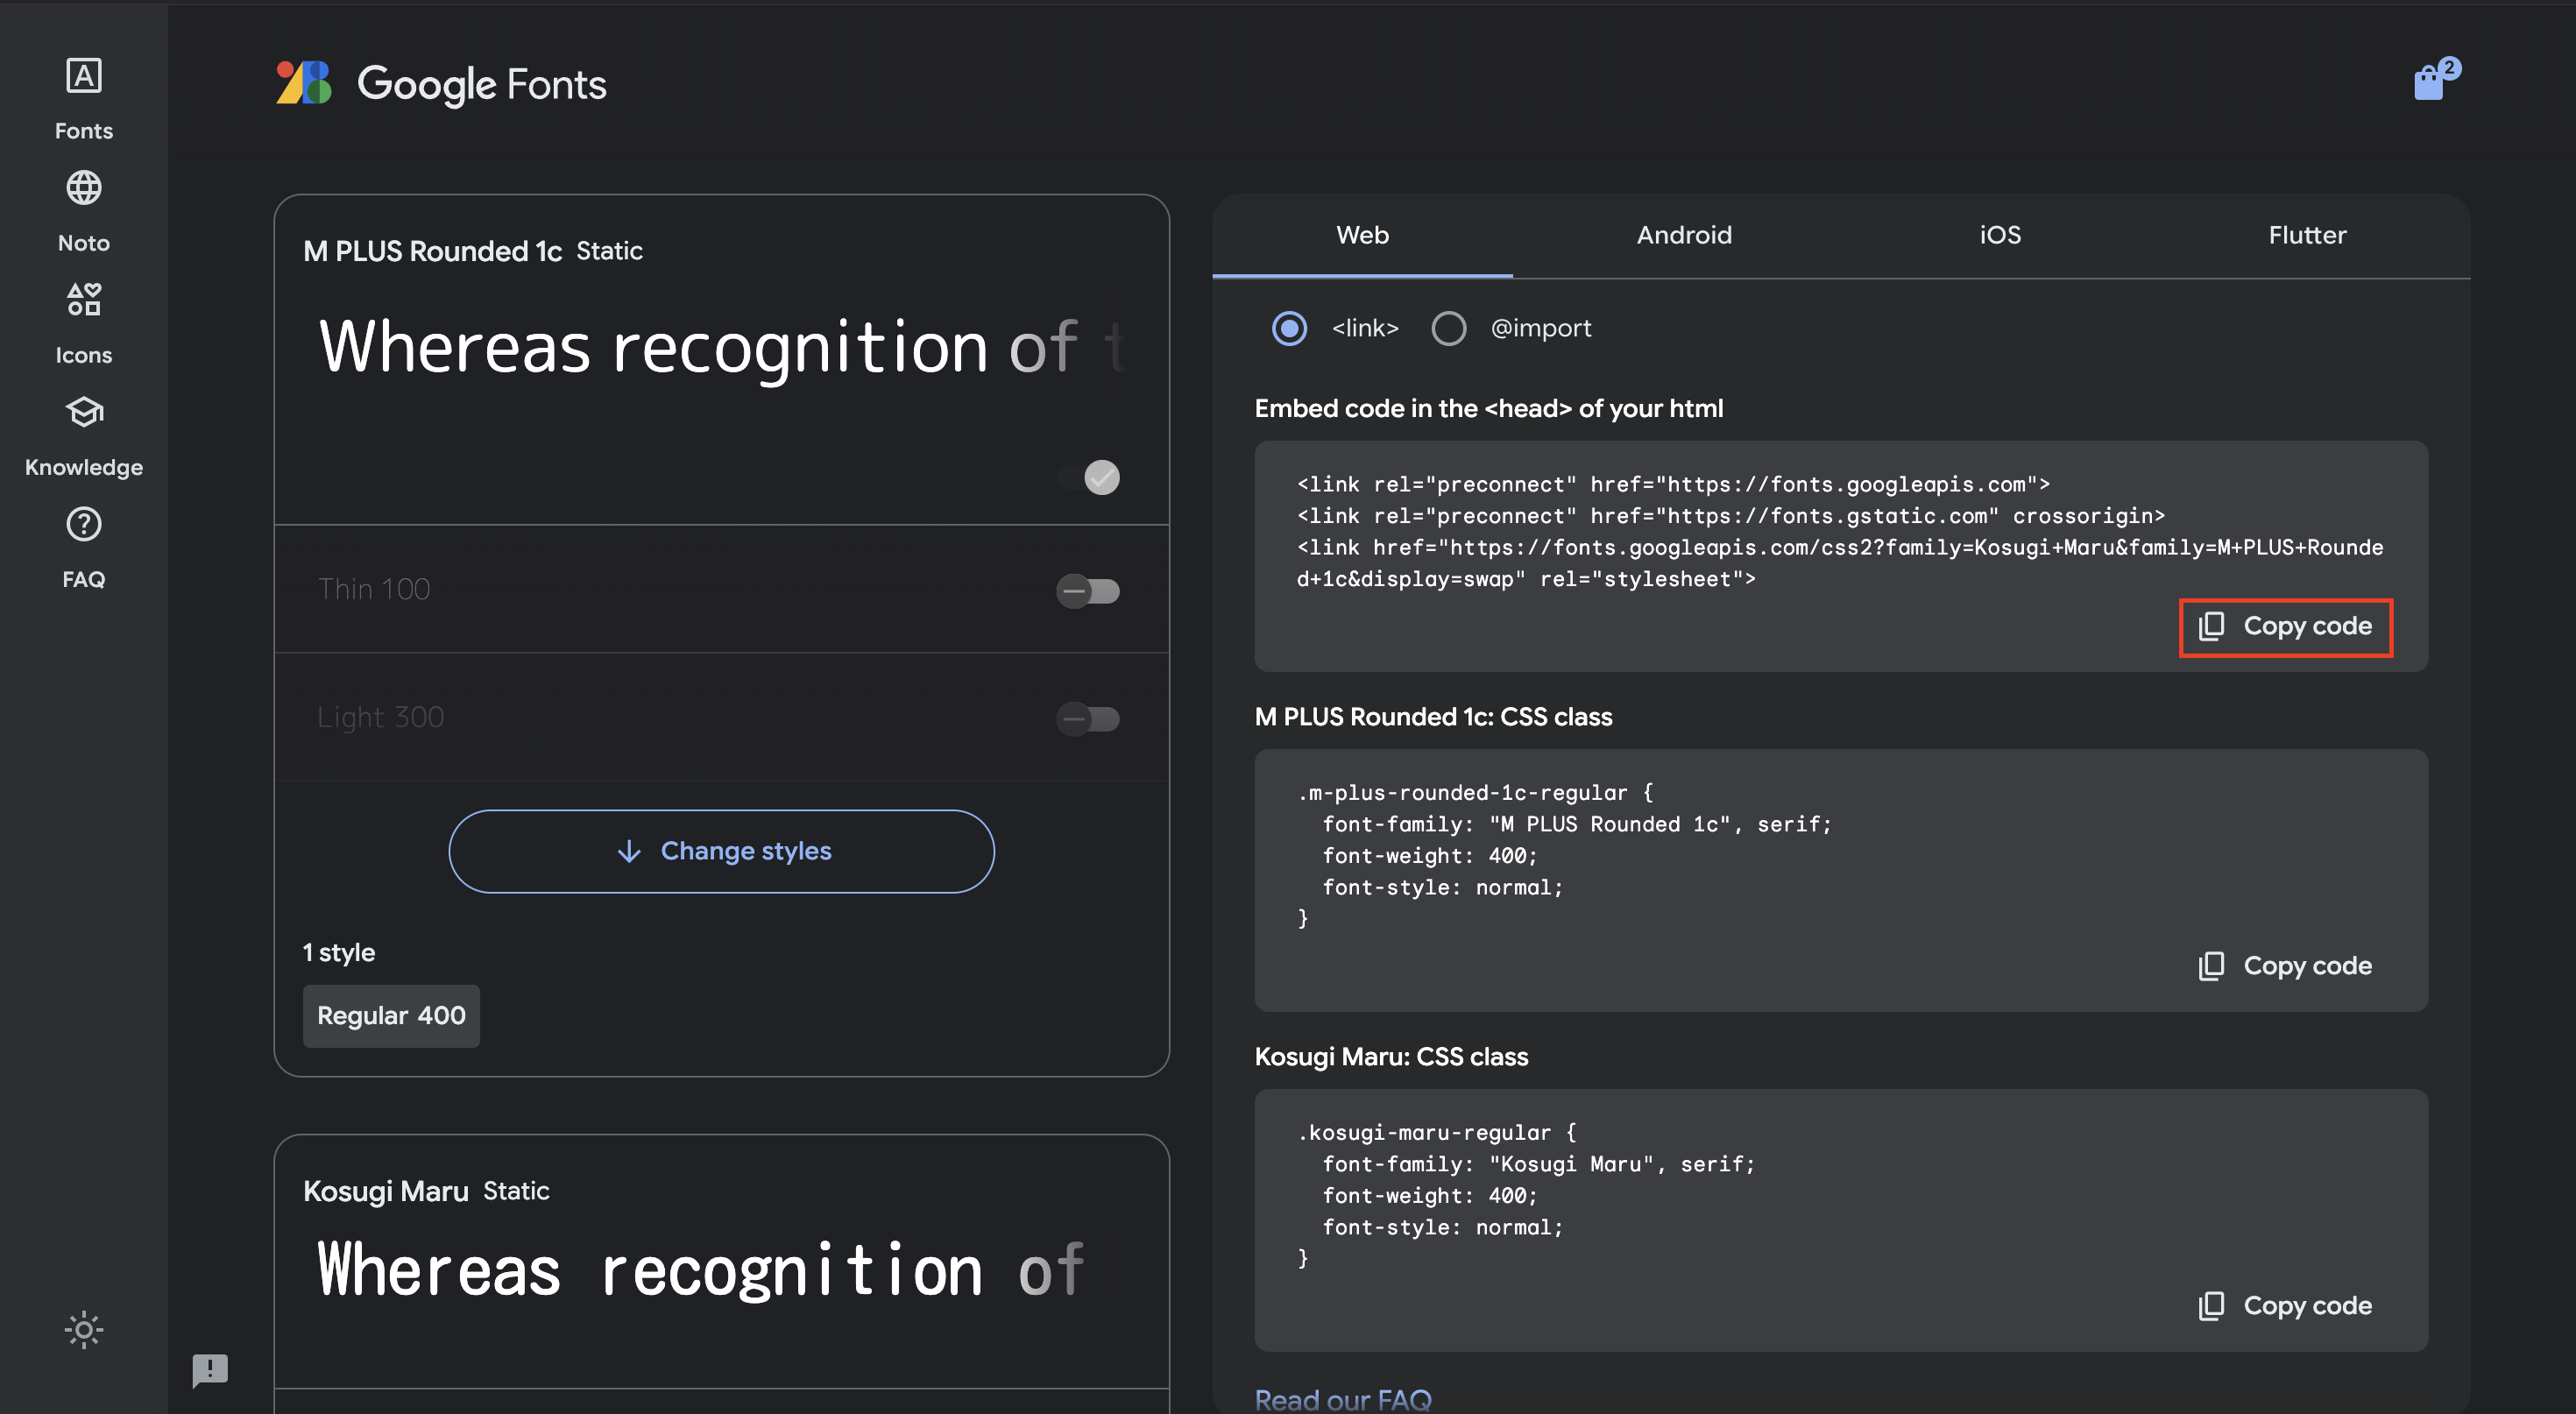Click inside the embed link code snippet
This screenshot has height=1414, width=2576.
click(1840, 532)
